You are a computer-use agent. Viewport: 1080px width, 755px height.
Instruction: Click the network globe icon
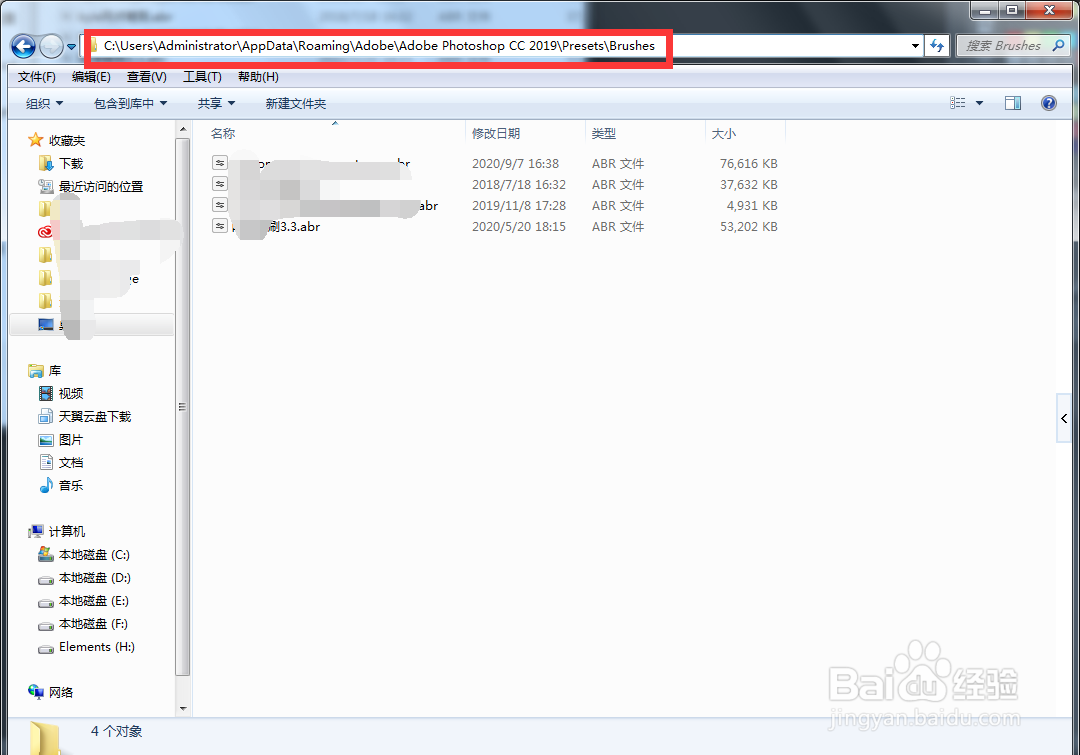tap(36, 692)
